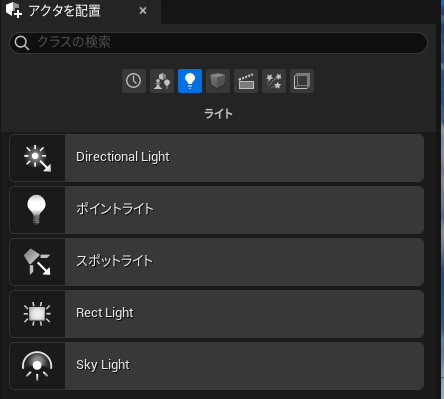
Task: Open the Shapes cube category
Action: tap(218, 81)
